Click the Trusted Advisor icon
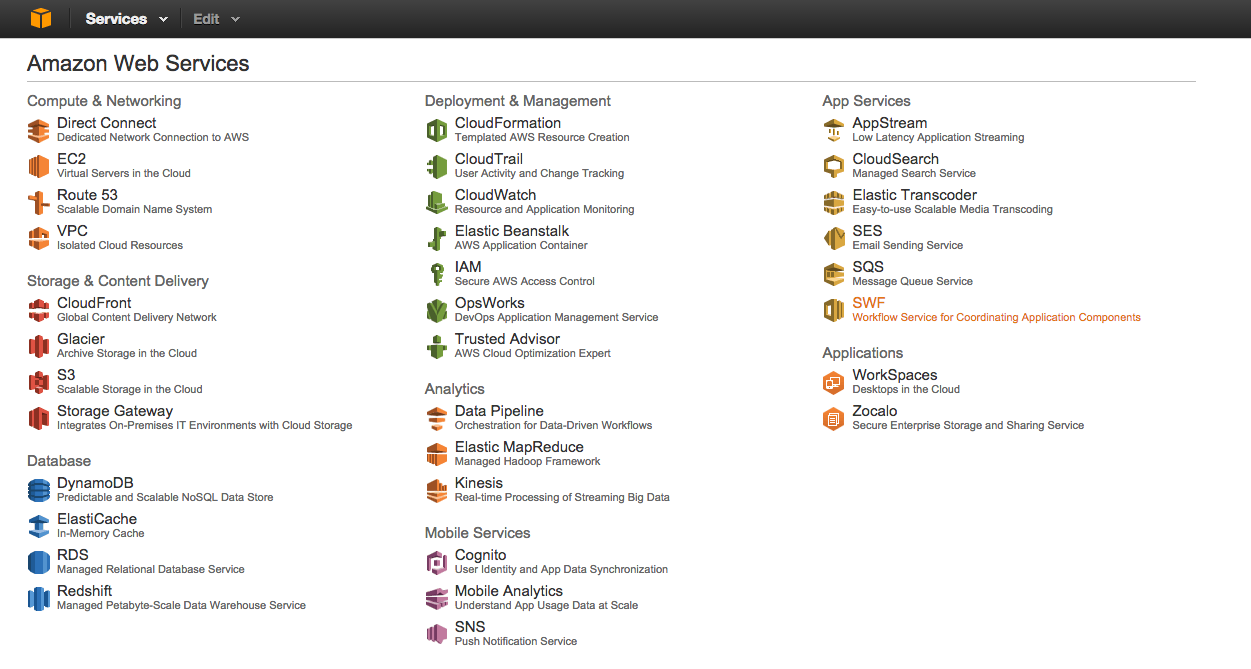1251x669 pixels. (437, 346)
